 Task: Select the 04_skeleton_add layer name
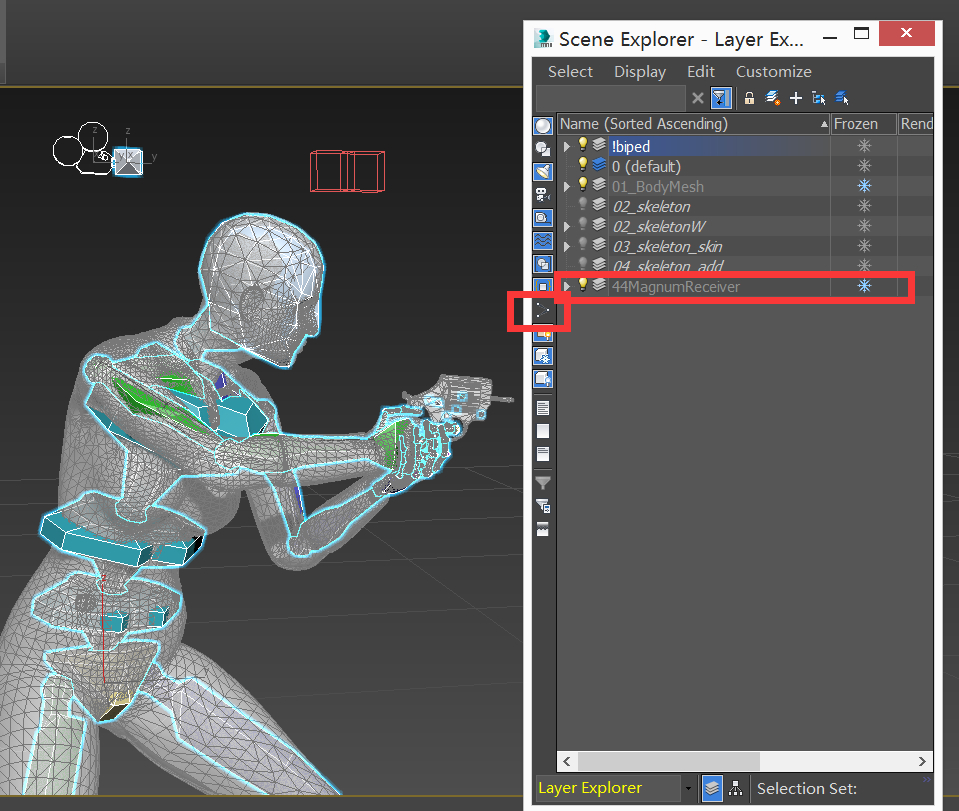pyautogui.click(x=668, y=266)
